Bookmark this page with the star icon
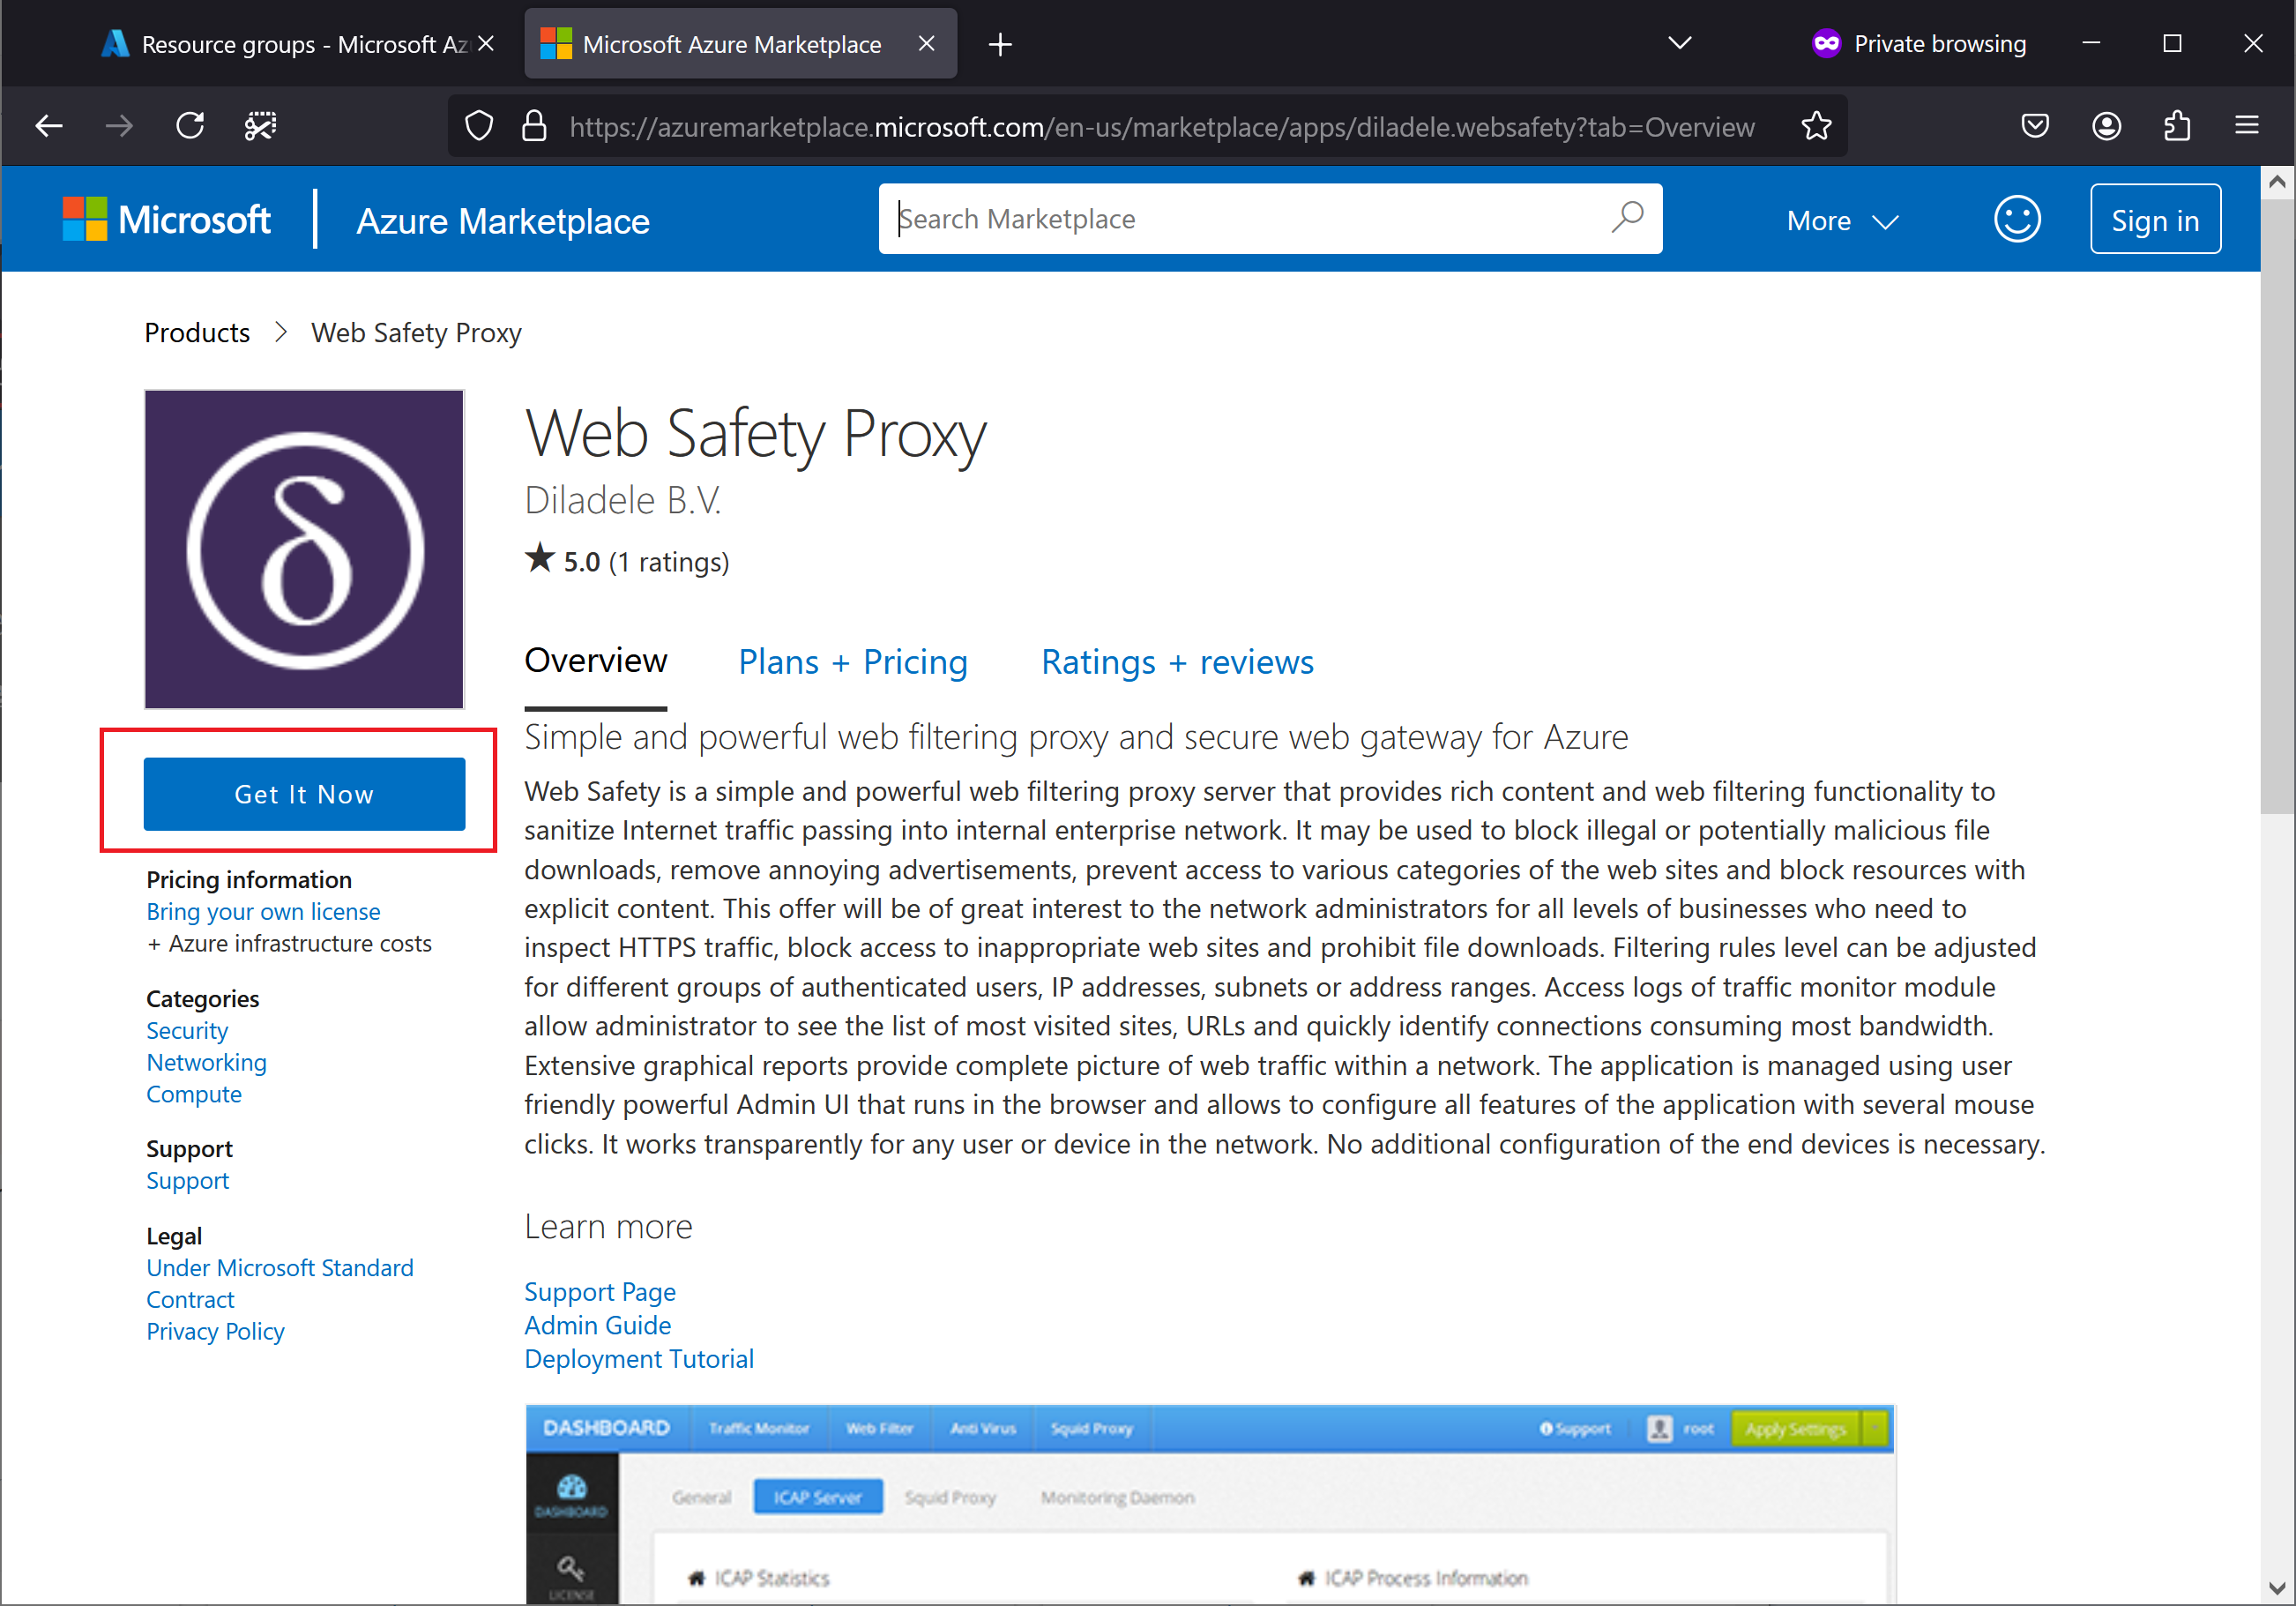Viewport: 2296px width, 1606px height. coord(1816,126)
